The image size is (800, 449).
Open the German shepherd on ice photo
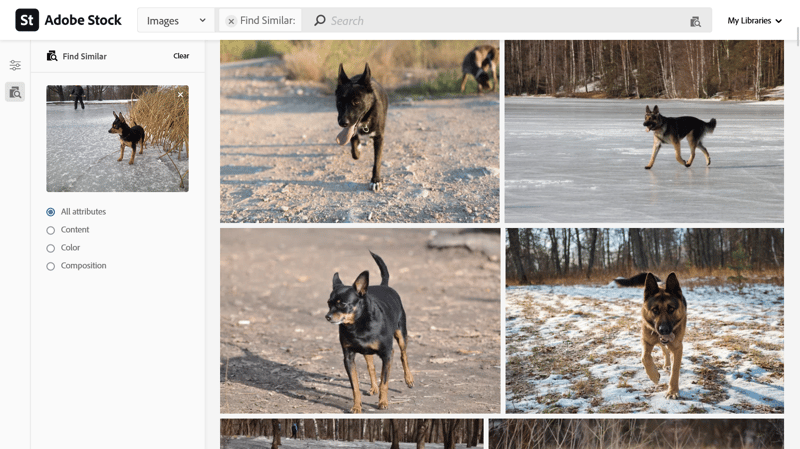click(x=644, y=131)
